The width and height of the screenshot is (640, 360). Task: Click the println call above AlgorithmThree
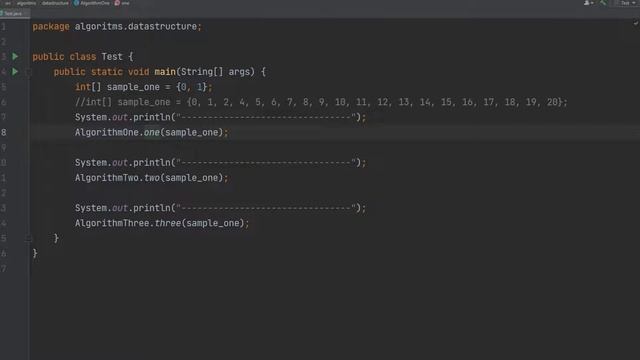(x=220, y=208)
